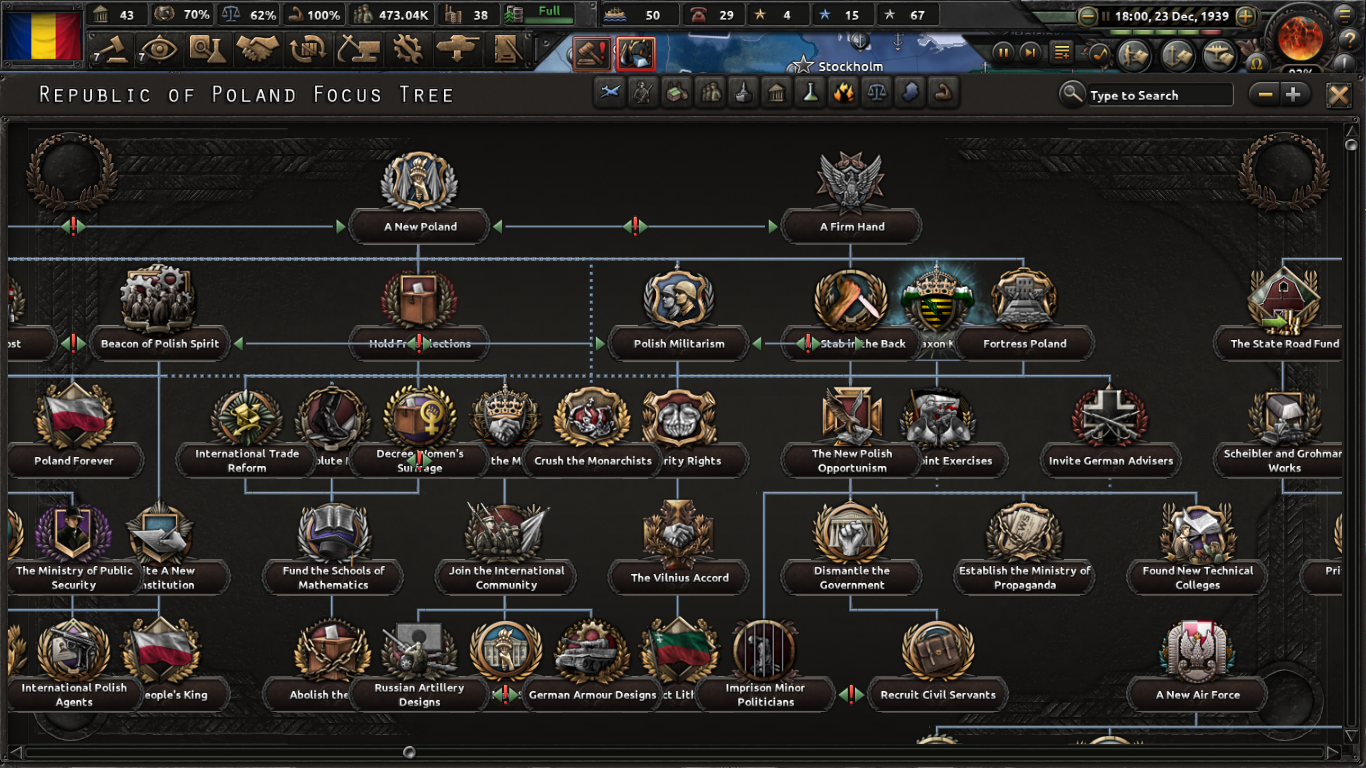Click the step-forward speed button
The height and width of the screenshot is (768, 1366).
click(1029, 52)
